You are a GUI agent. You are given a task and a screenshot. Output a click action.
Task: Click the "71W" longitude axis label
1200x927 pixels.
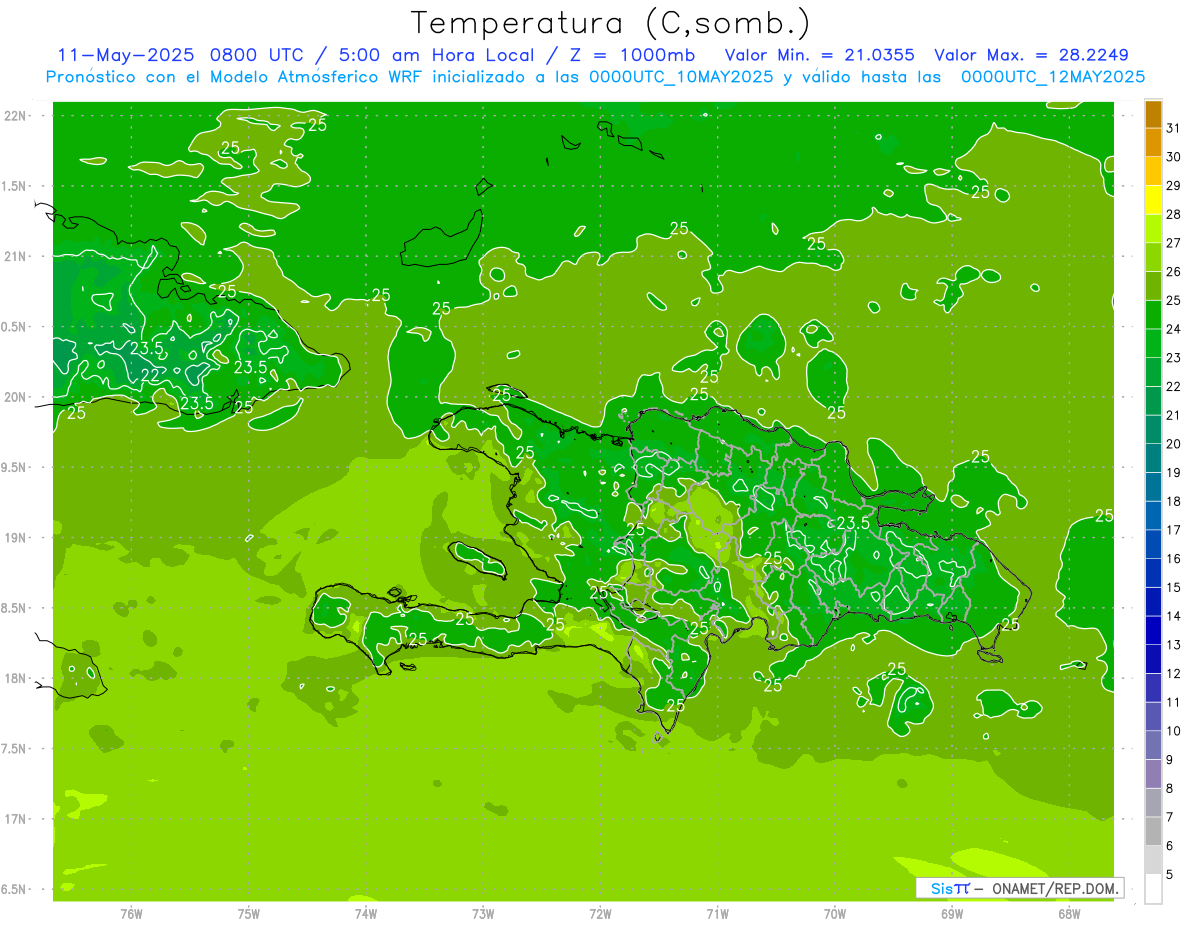pos(717,913)
